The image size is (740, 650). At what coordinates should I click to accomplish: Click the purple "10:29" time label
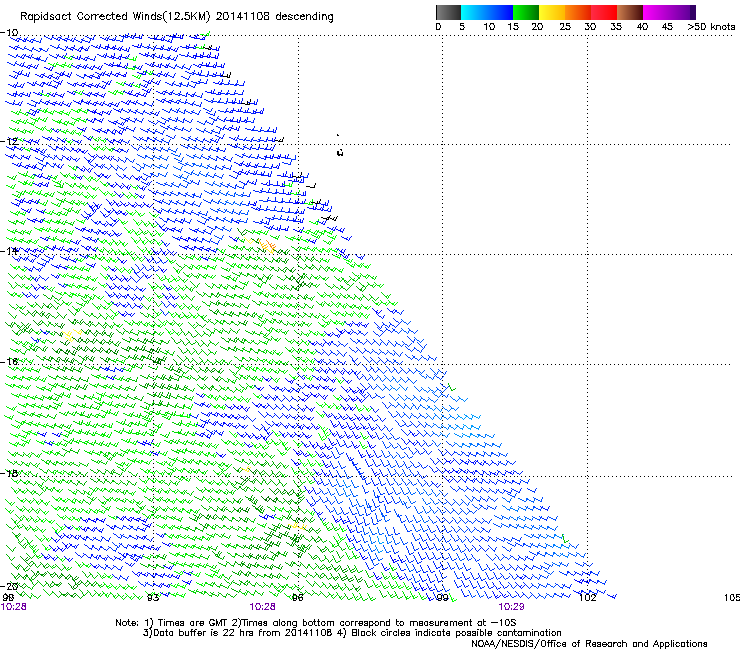click(511, 607)
